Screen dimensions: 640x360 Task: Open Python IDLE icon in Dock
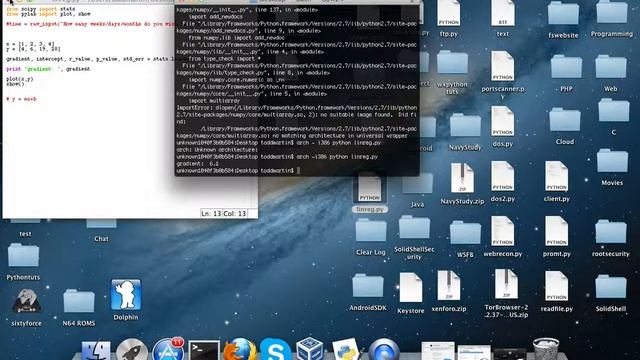pos(345,350)
